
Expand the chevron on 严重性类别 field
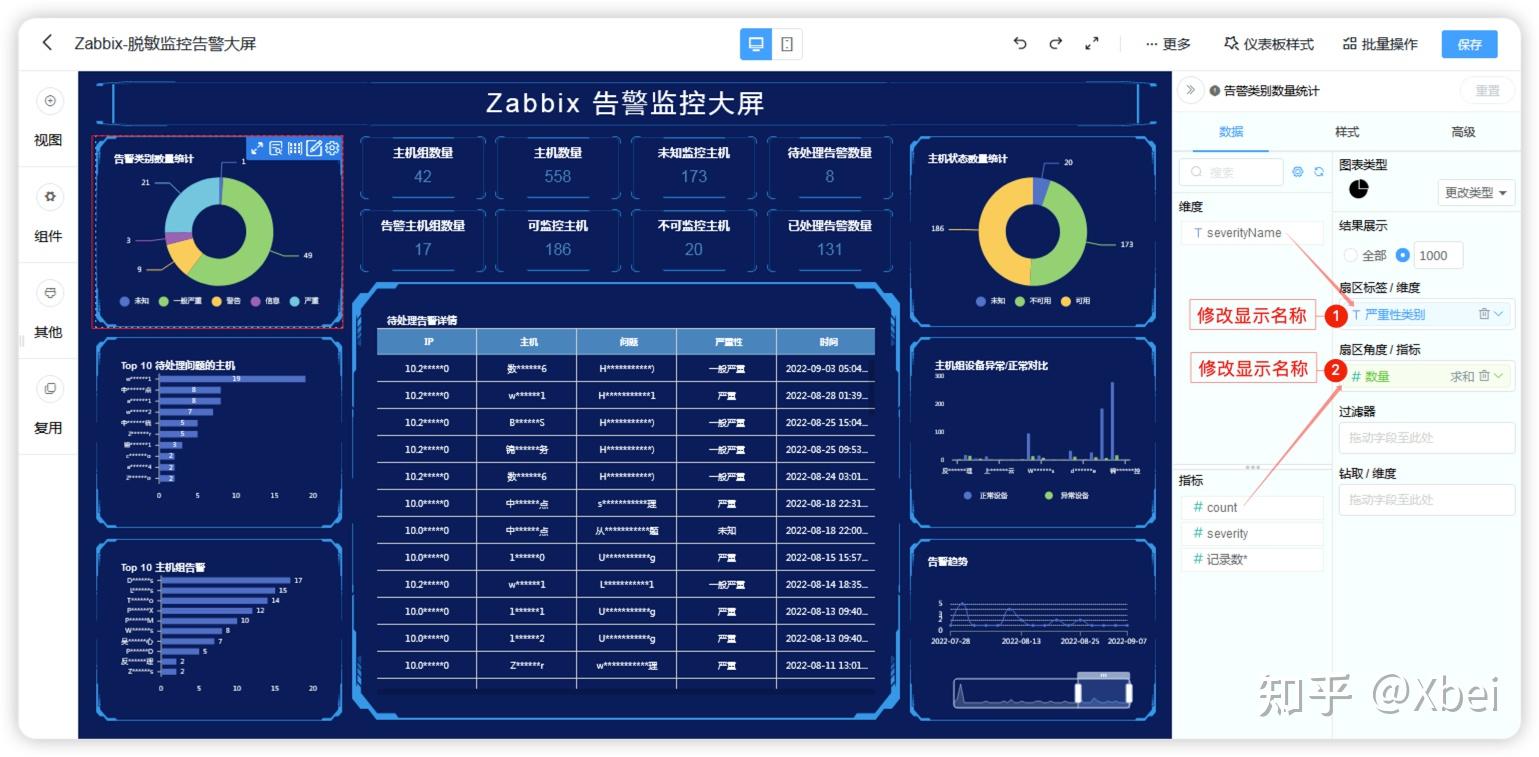click(x=1500, y=314)
